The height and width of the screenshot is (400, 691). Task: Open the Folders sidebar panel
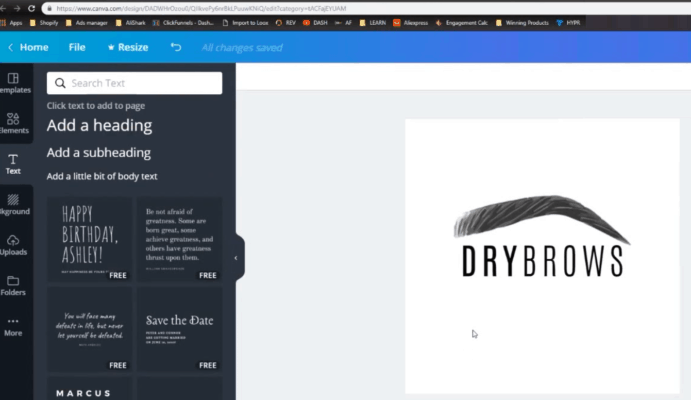(x=13, y=285)
